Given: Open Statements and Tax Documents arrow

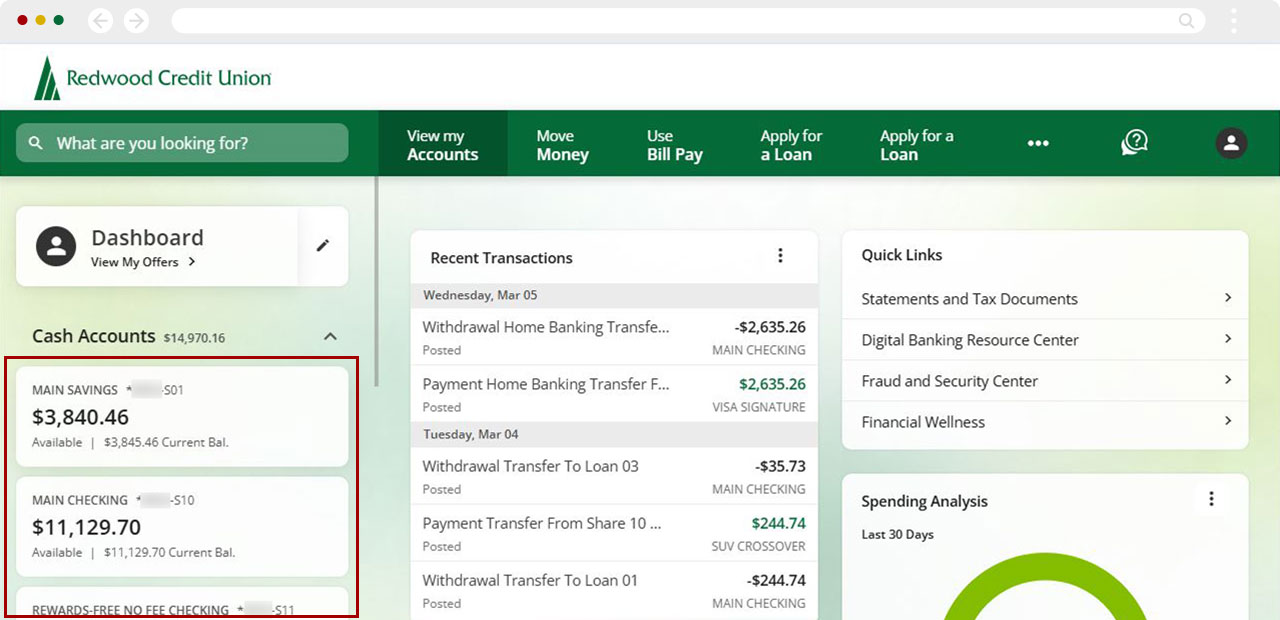Looking at the screenshot, I should (1227, 298).
